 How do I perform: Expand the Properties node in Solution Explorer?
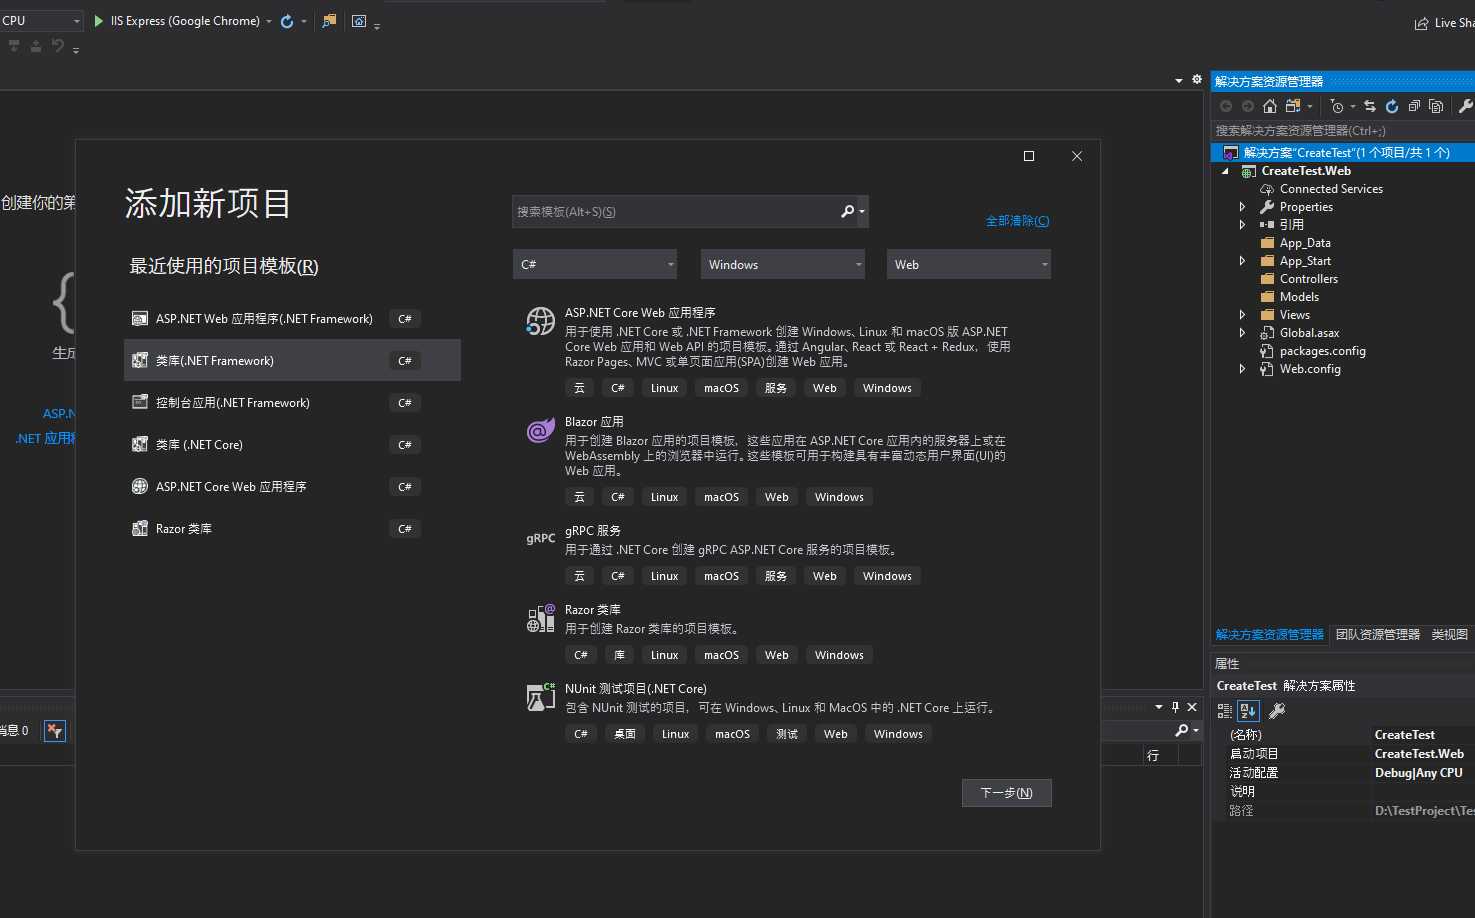pyautogui.click(x=1243, y=207)
